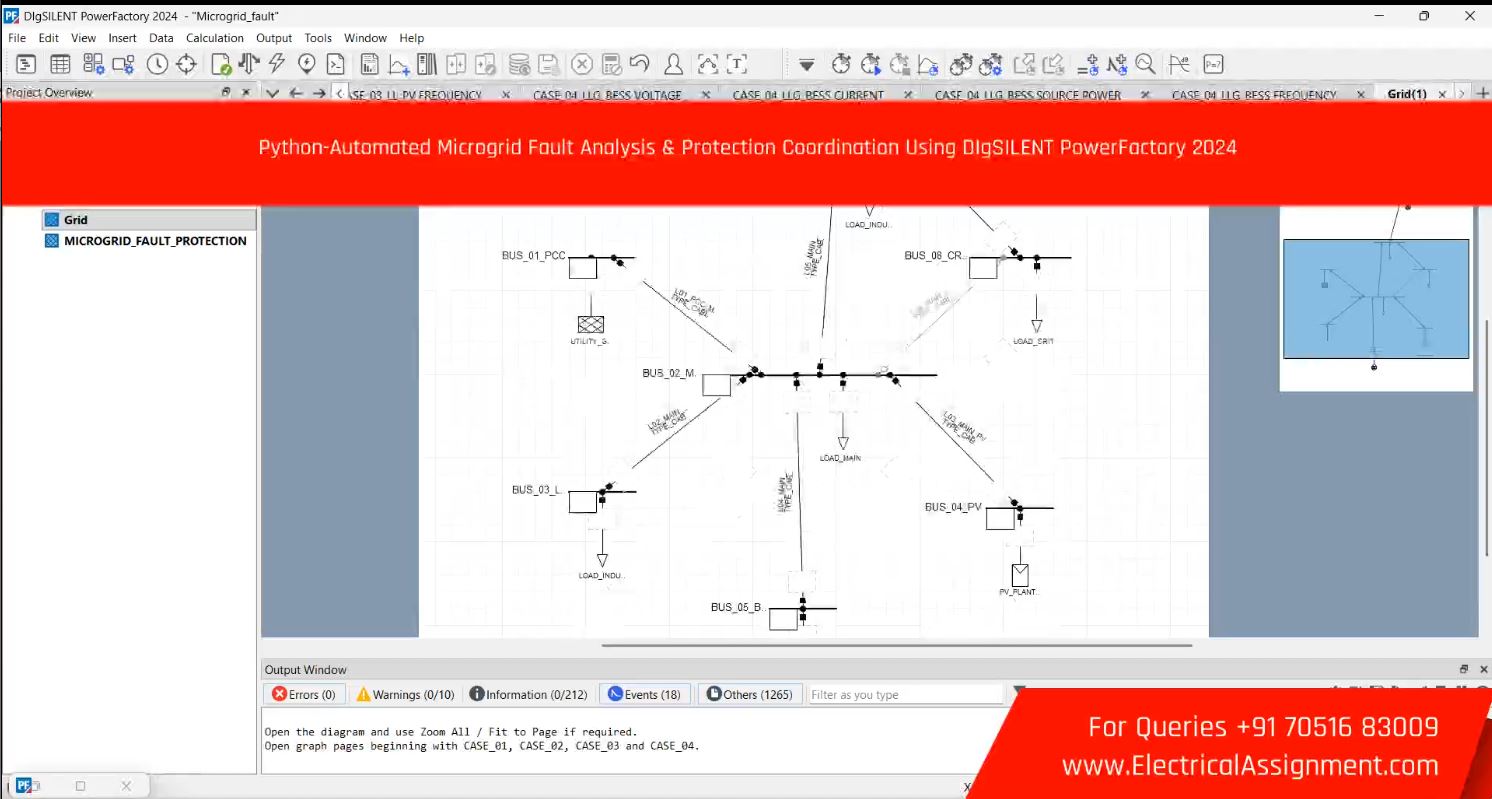1492x799 pixels.
Task: Click the Edit Simulation Events icon with plus
Action: coord(1088,64)
